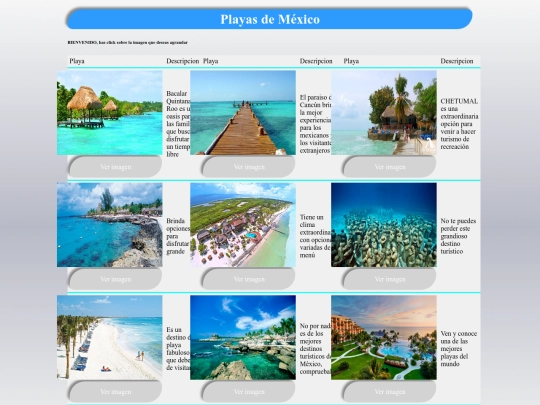Click Ver imagen under the rocky cliff photo

(116, 279)
